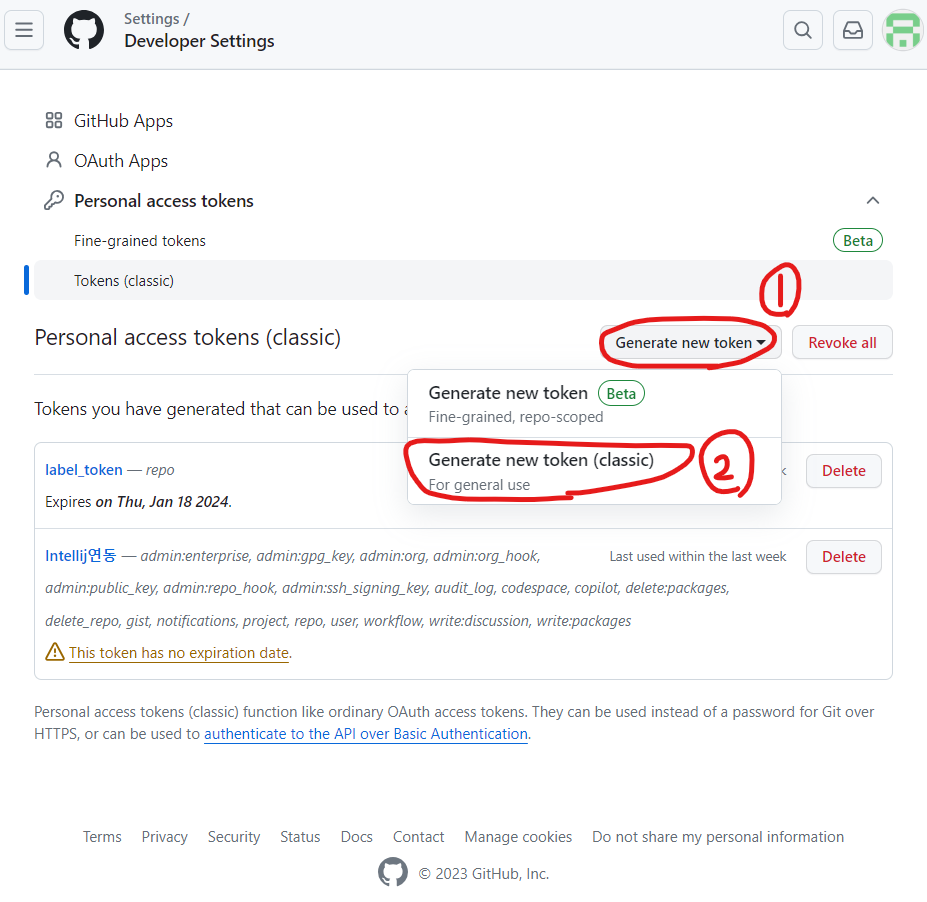Viewport: 927px width, 902px height.
Task: Click the warning triangle icon near expiration notice
Action: coord(55,652)
